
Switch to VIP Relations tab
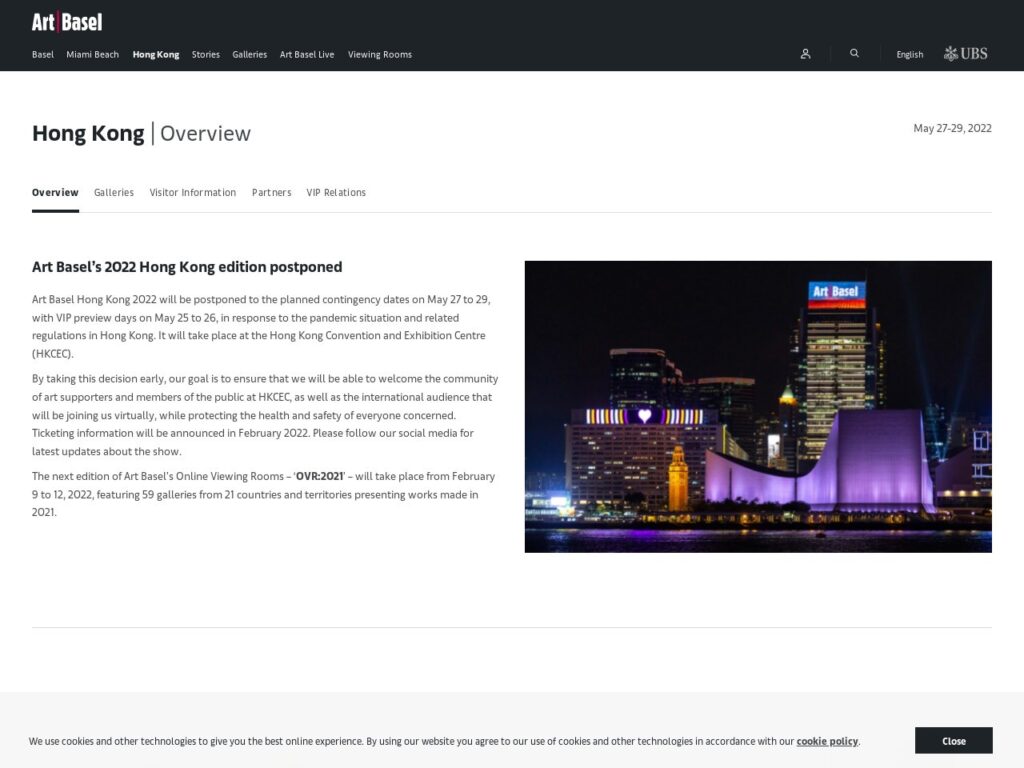(x=336, y=193)
